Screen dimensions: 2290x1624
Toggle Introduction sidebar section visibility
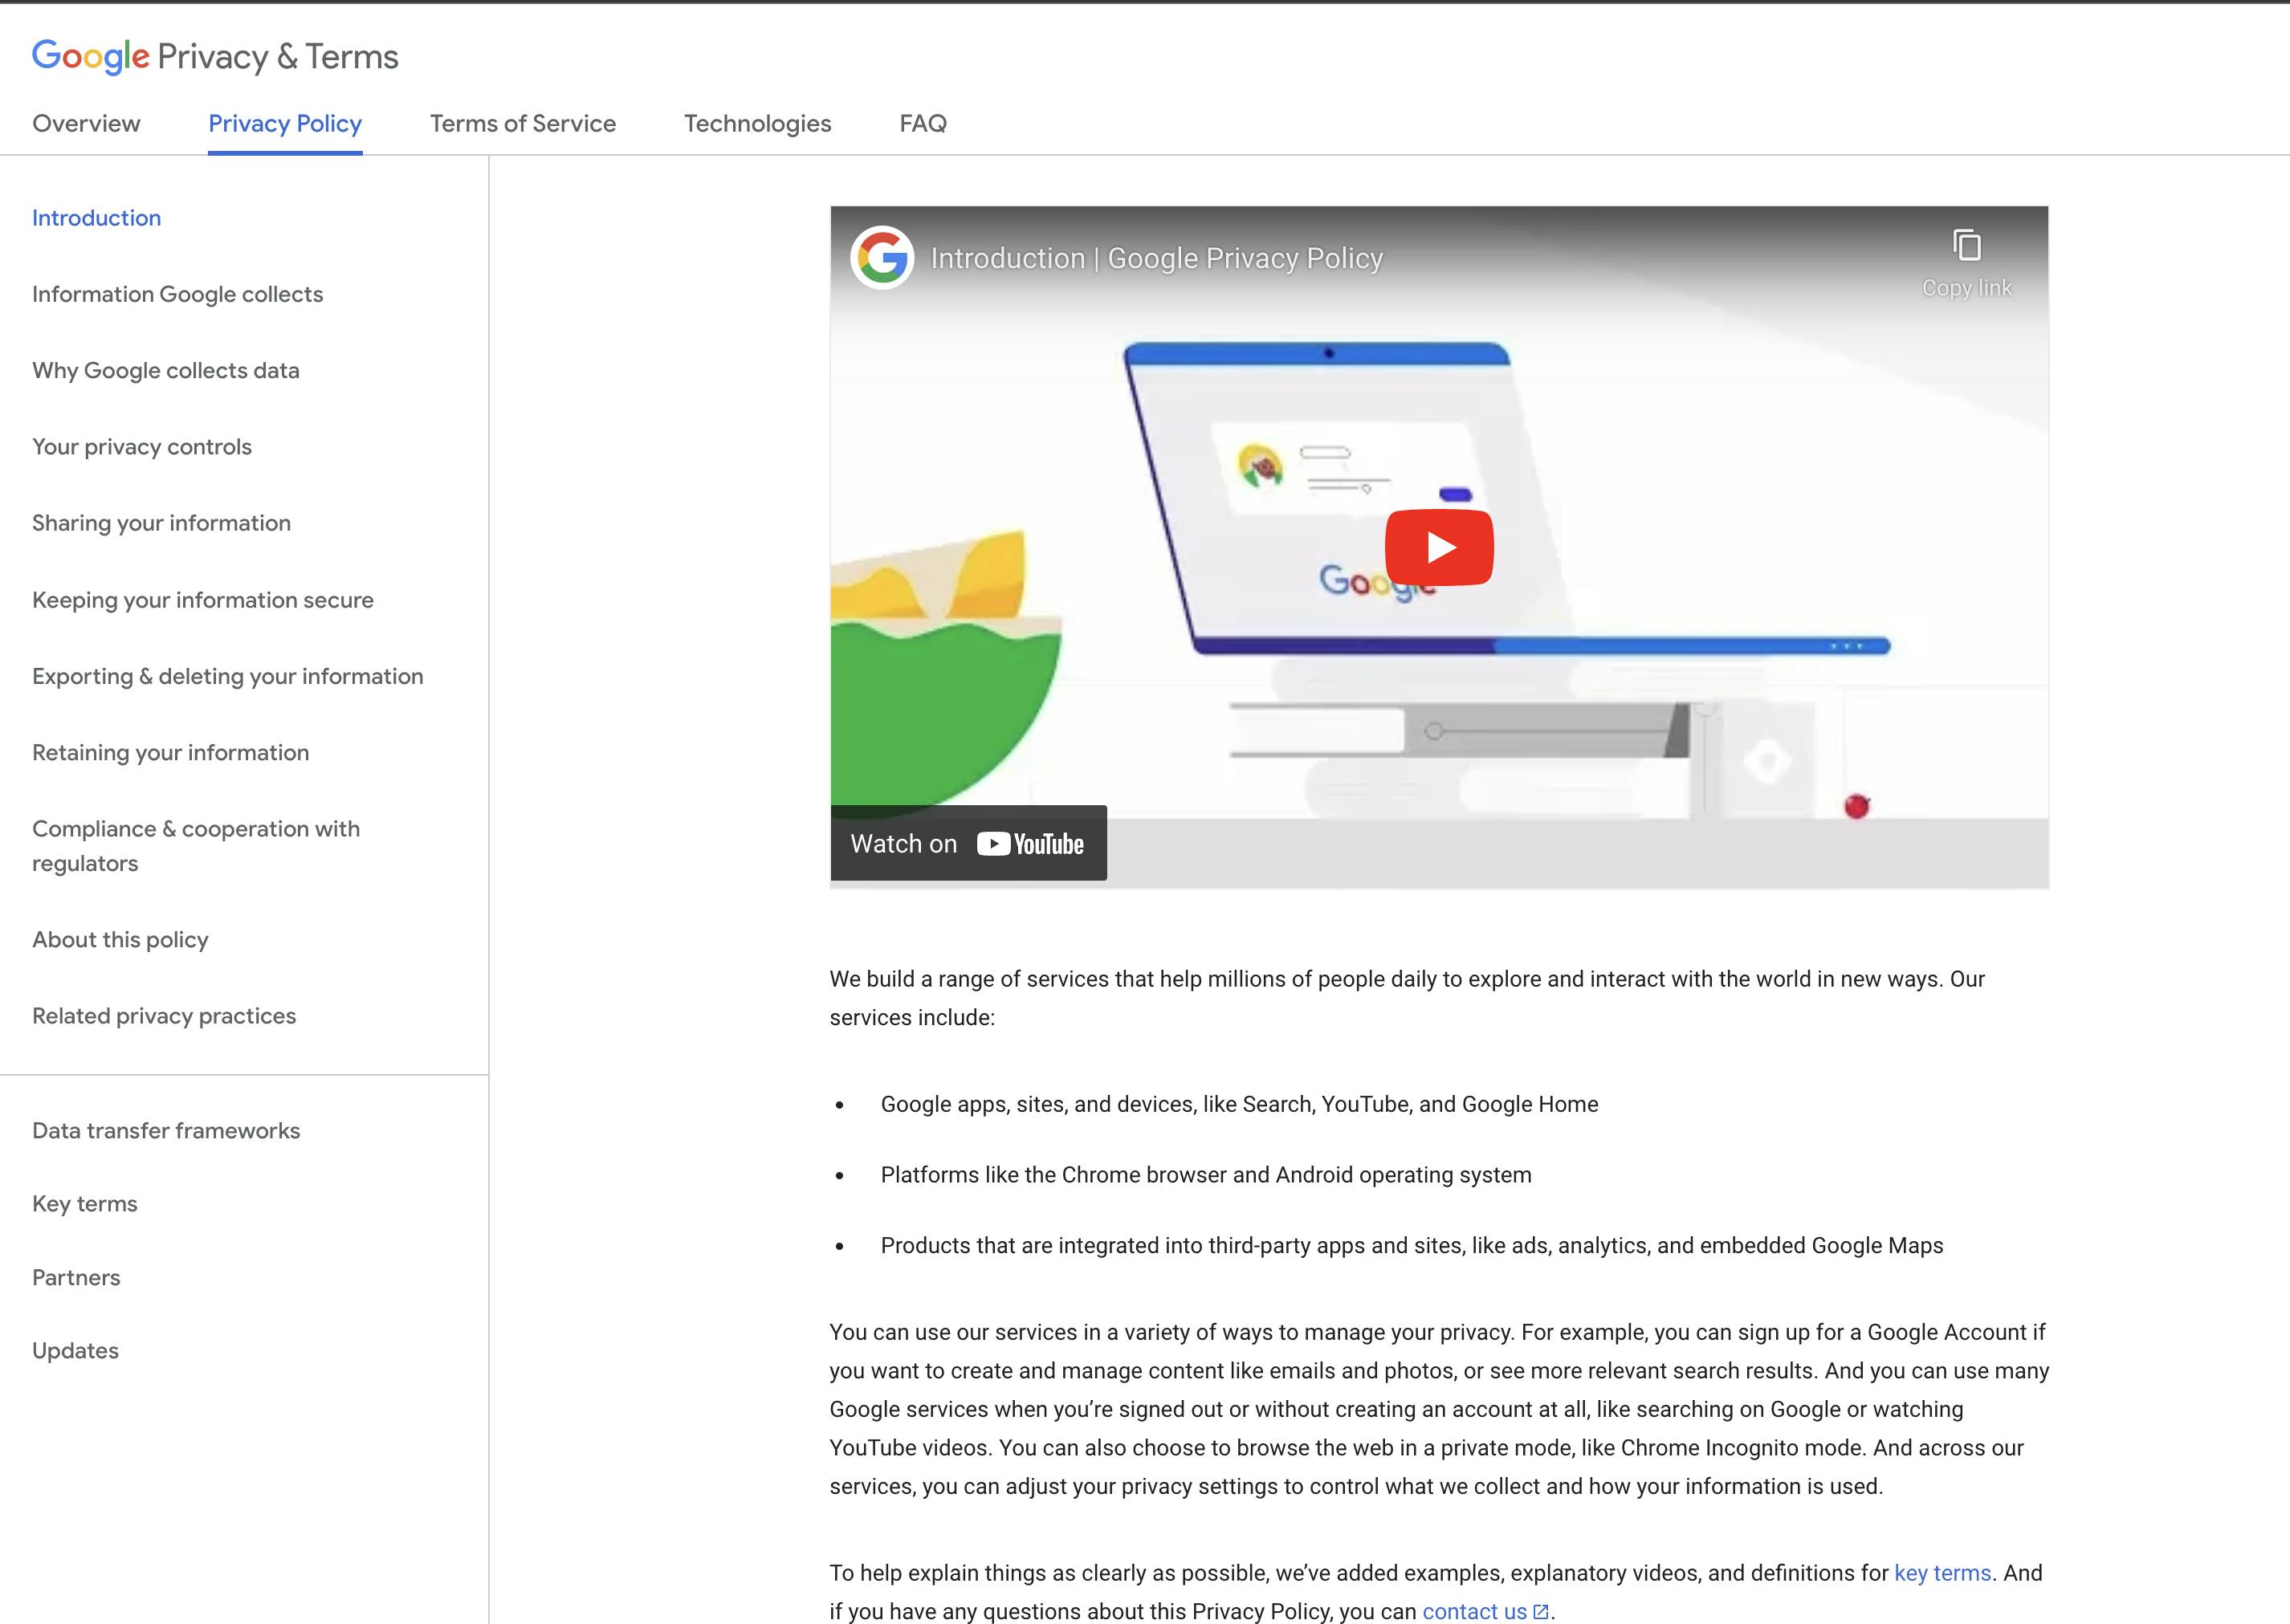coord(96,218)
